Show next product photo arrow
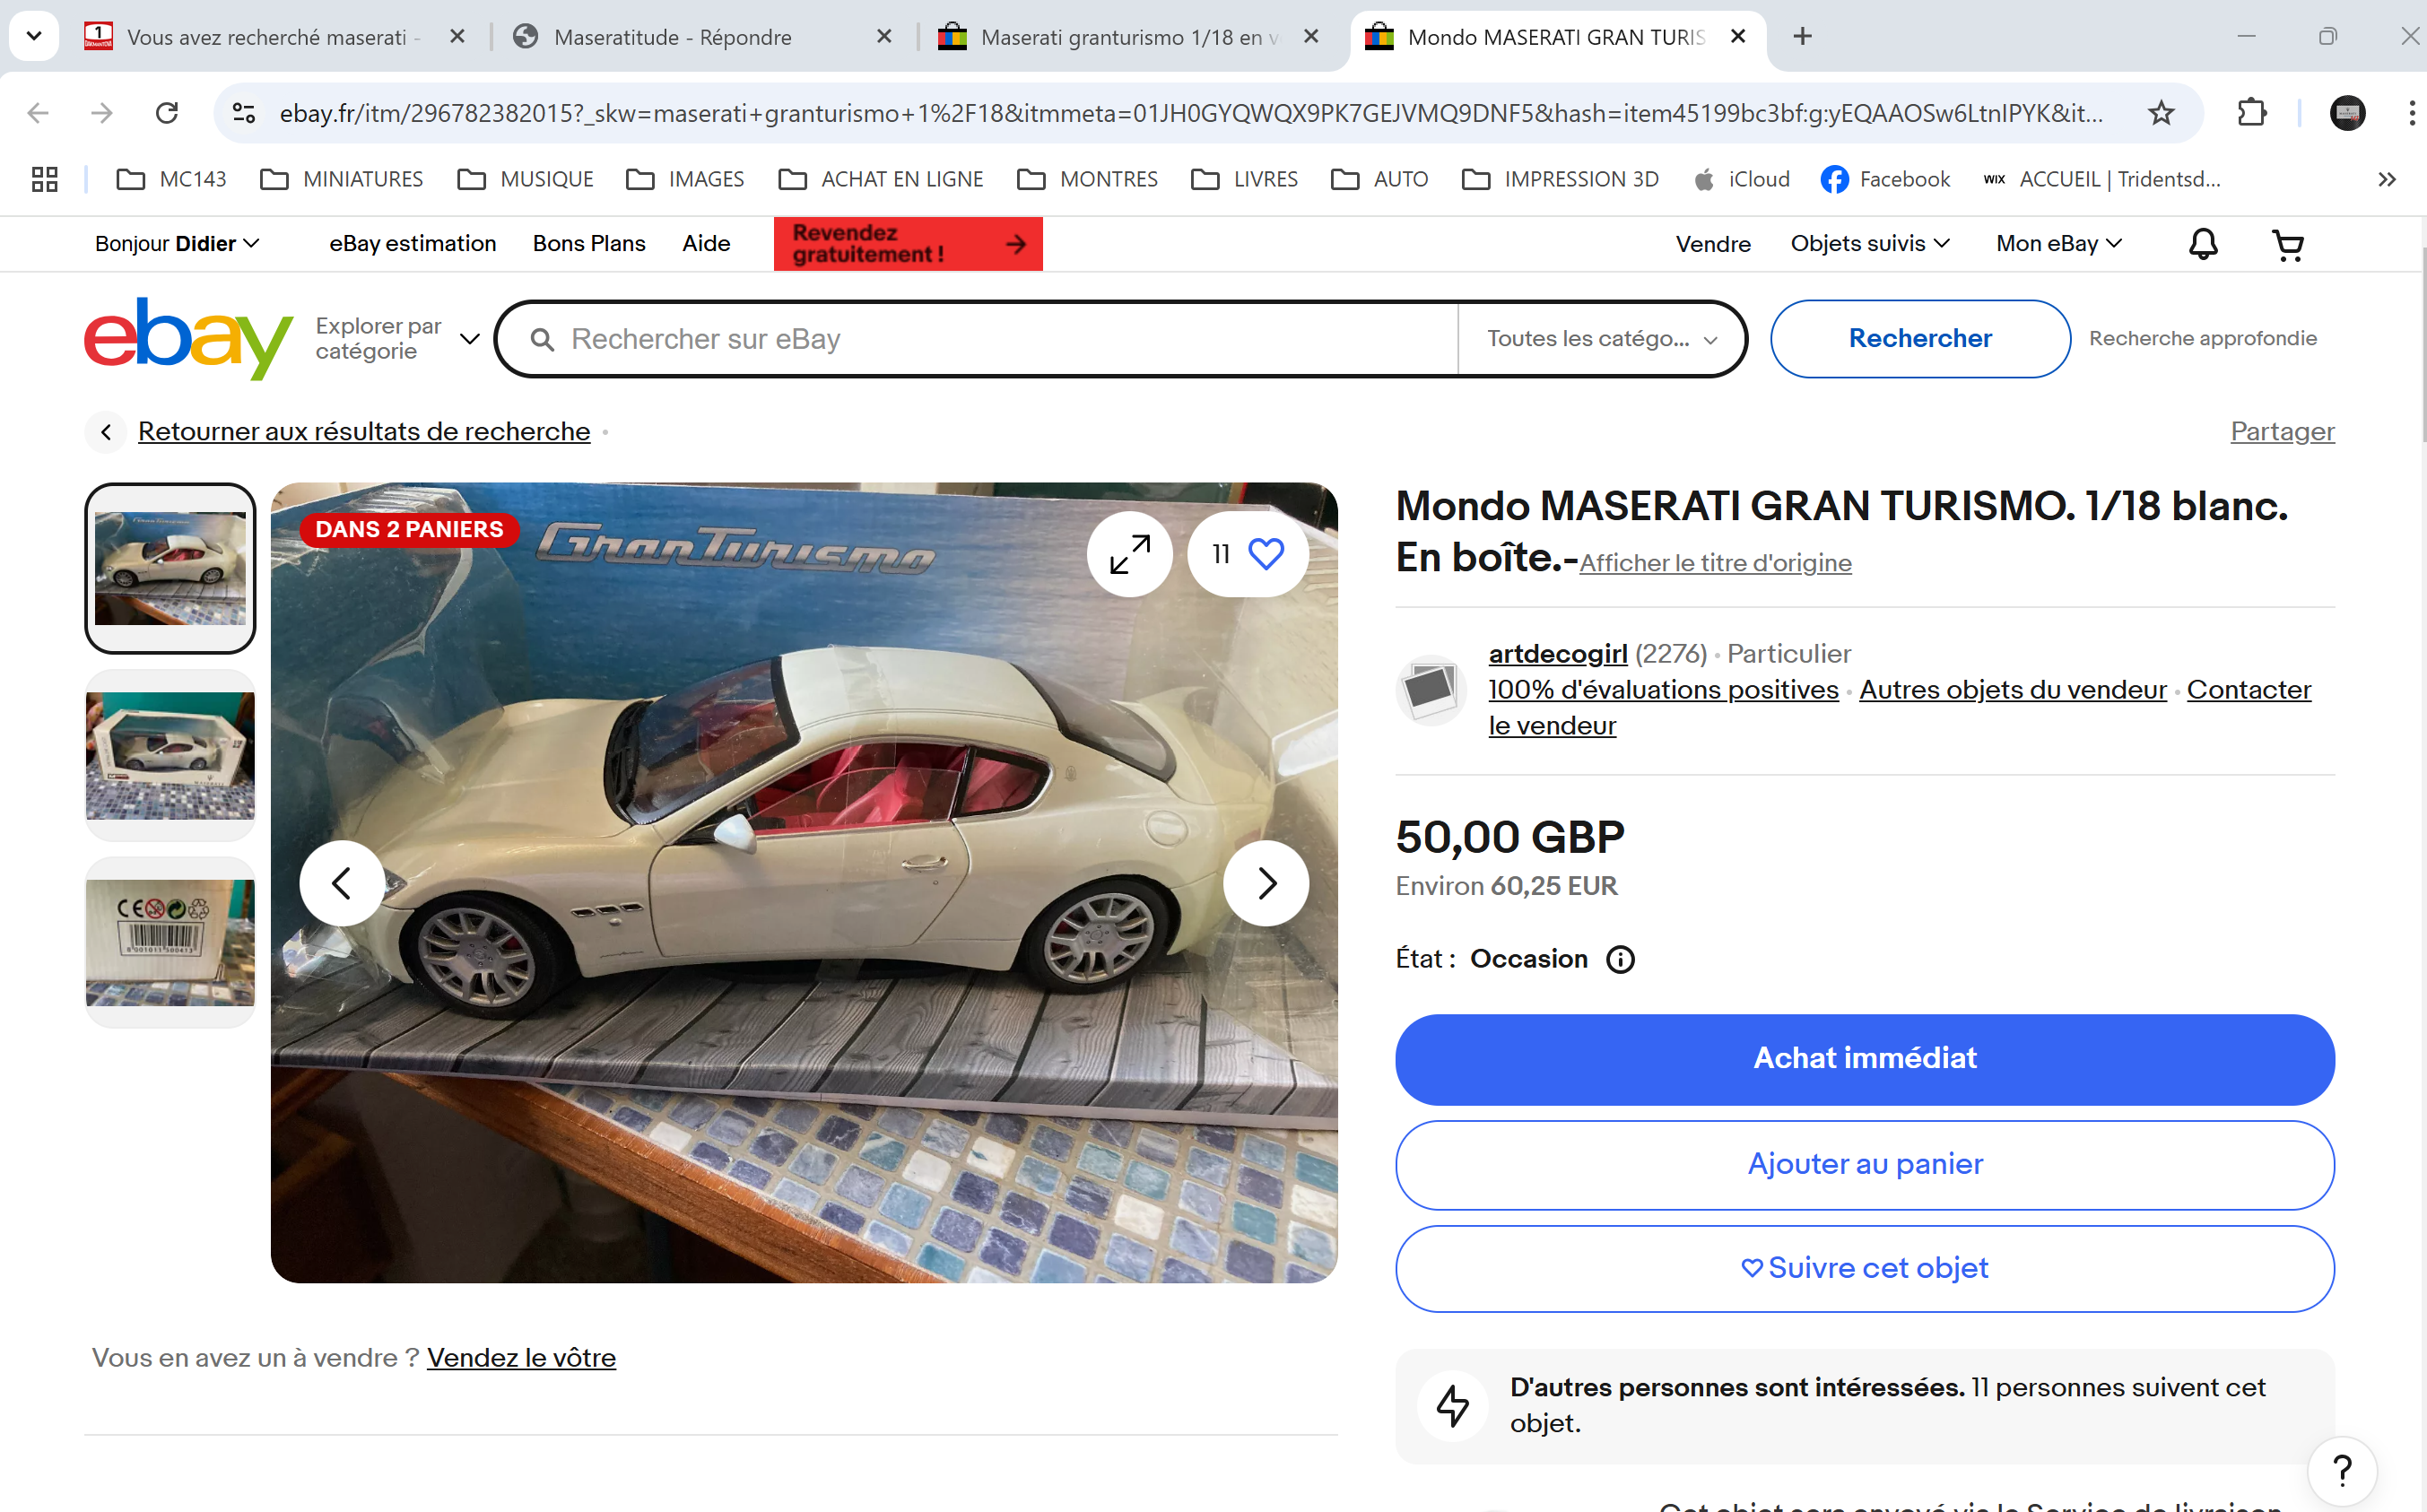 (x=1266, y=883)
